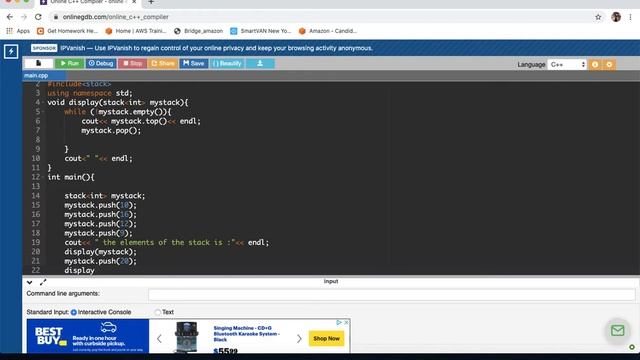Open the SmartVAN New Yo... bookmark
The height and width of the screenshot is (360, 640).
[261, 31]
